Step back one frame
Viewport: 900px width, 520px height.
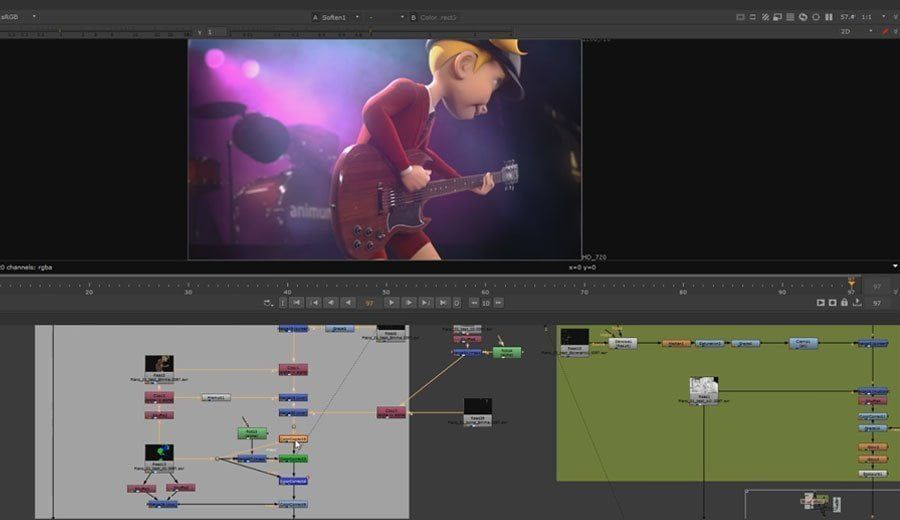(x=331, y=302)
